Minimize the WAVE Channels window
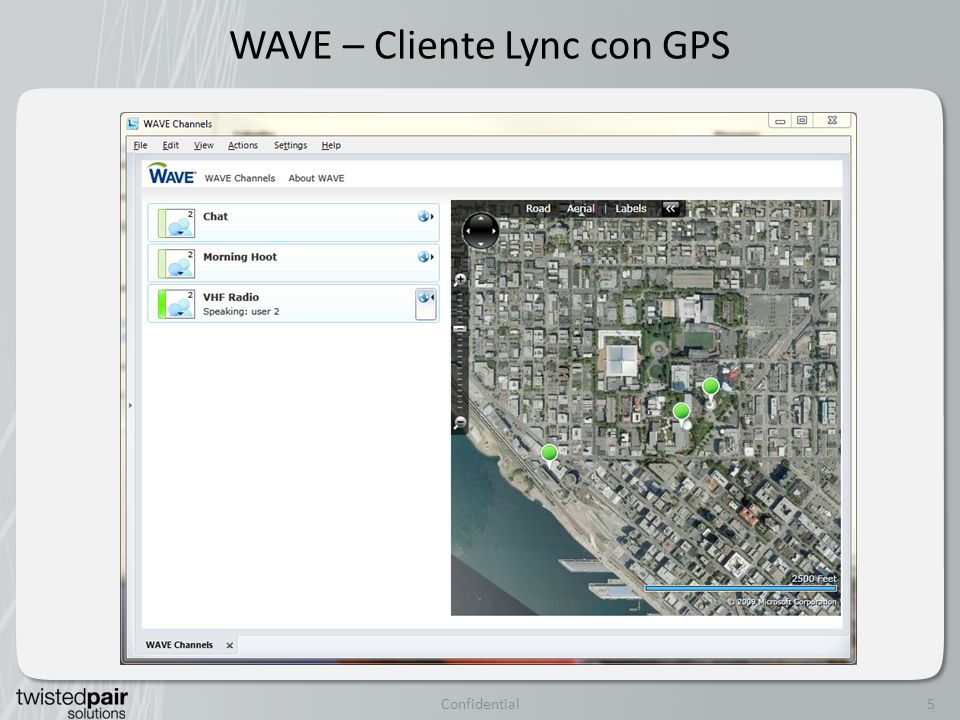Image resolution: width=960 pixels, height=720 pixels. point(779,121)
